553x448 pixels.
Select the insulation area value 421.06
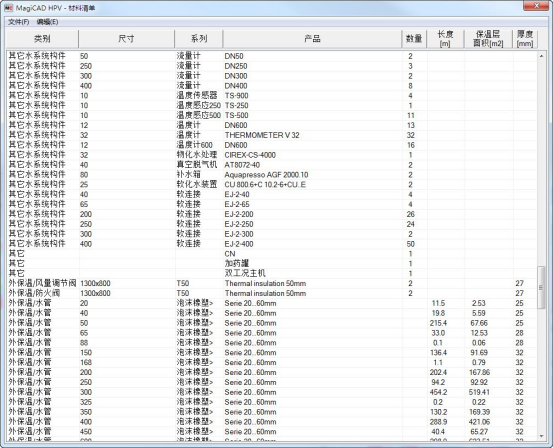[479, 422]
